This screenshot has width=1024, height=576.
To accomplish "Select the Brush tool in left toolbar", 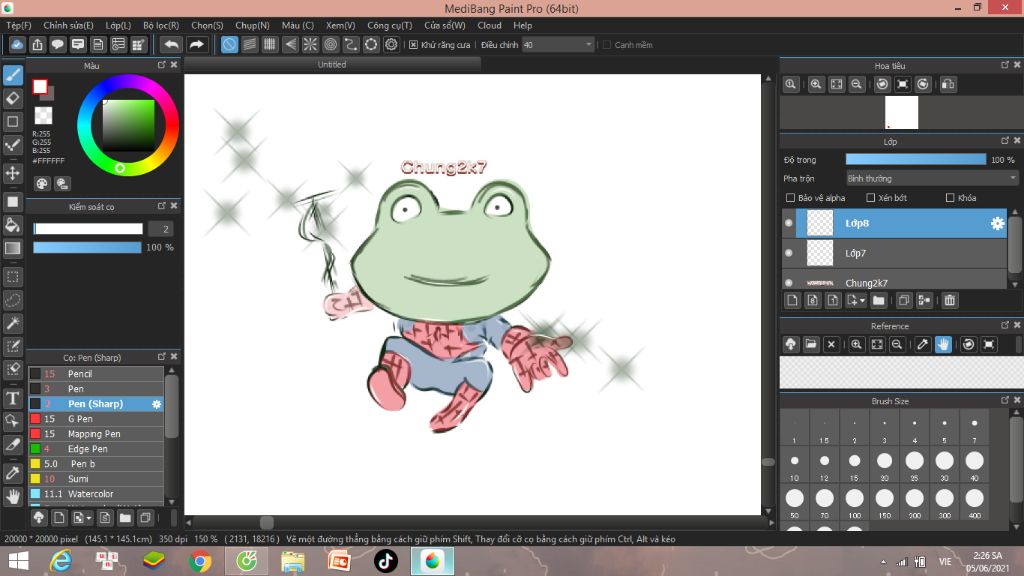I will pyautogui.click(x=12, y=75).
